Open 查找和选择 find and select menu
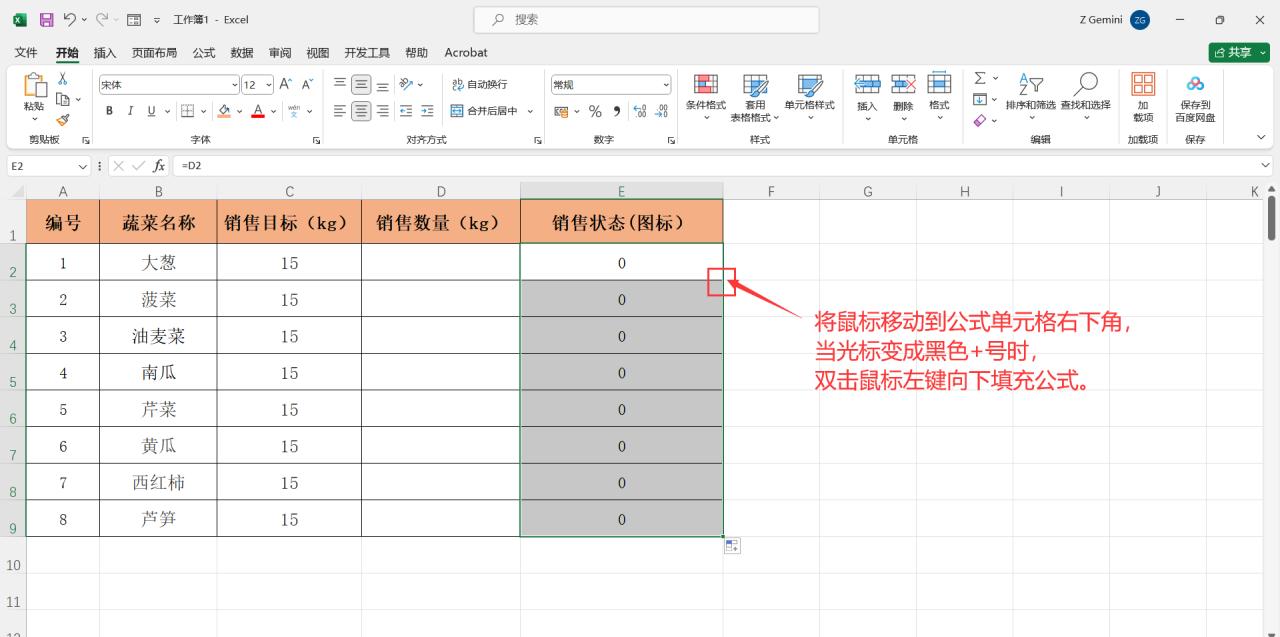The image size is (1280, 637). [1085, 97]
